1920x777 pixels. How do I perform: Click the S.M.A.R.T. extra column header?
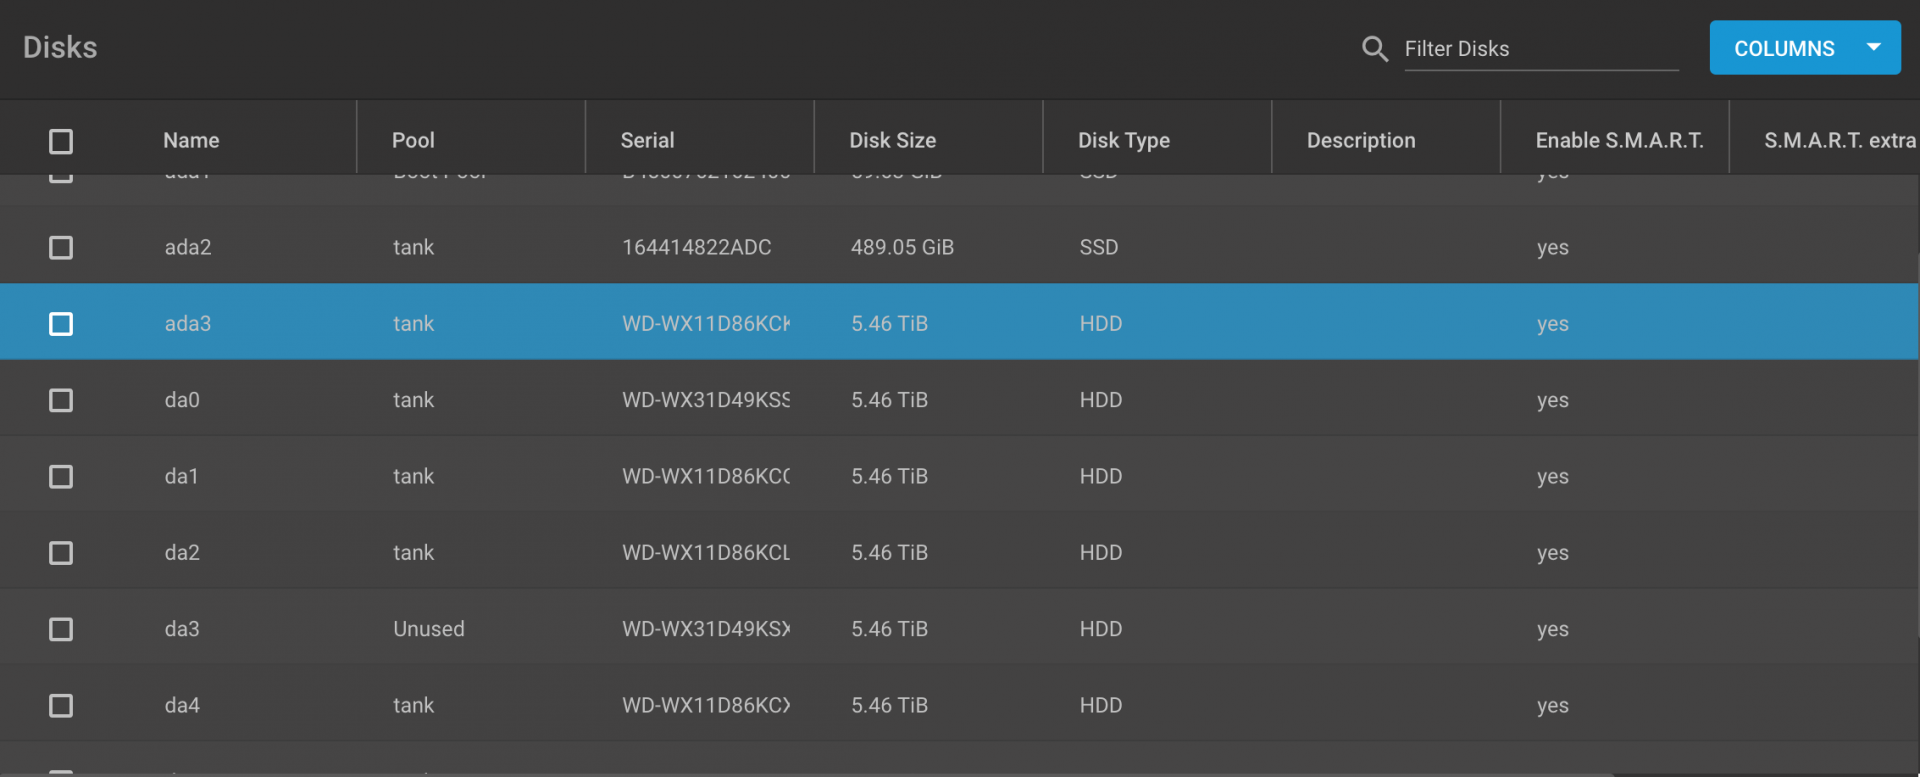1839,140
